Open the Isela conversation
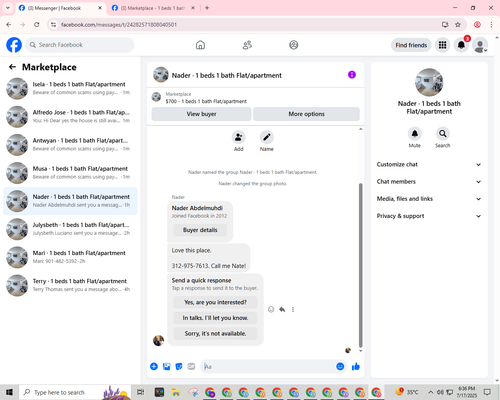This screenshot has width=500, height=400. (x=70, y=88)
